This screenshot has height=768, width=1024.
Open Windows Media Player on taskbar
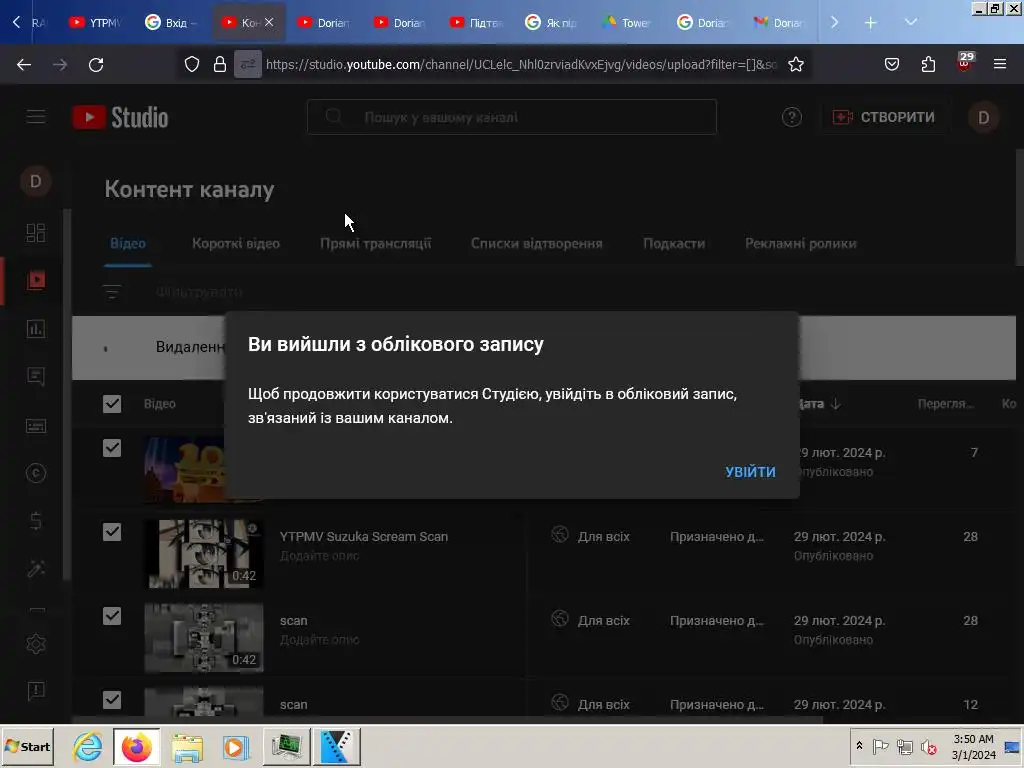point(236,746)
